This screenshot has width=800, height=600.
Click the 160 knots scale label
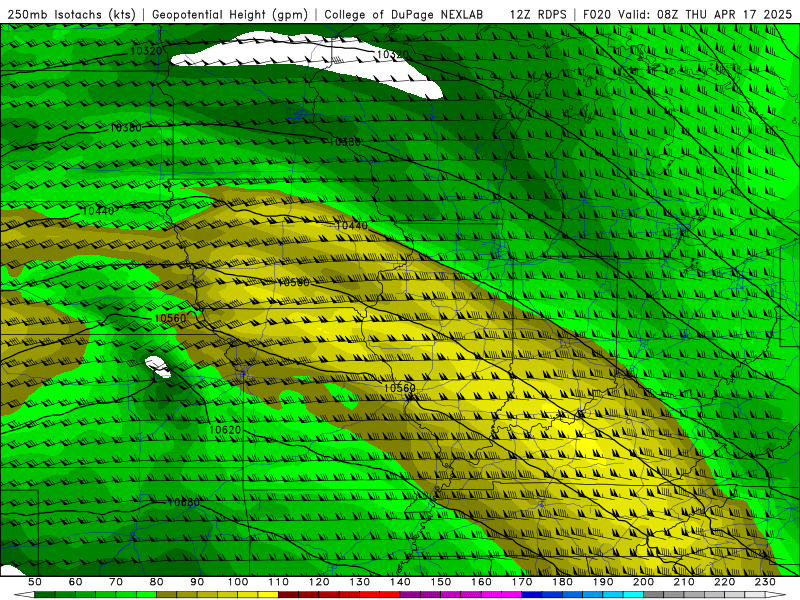(x=481, y=582)
